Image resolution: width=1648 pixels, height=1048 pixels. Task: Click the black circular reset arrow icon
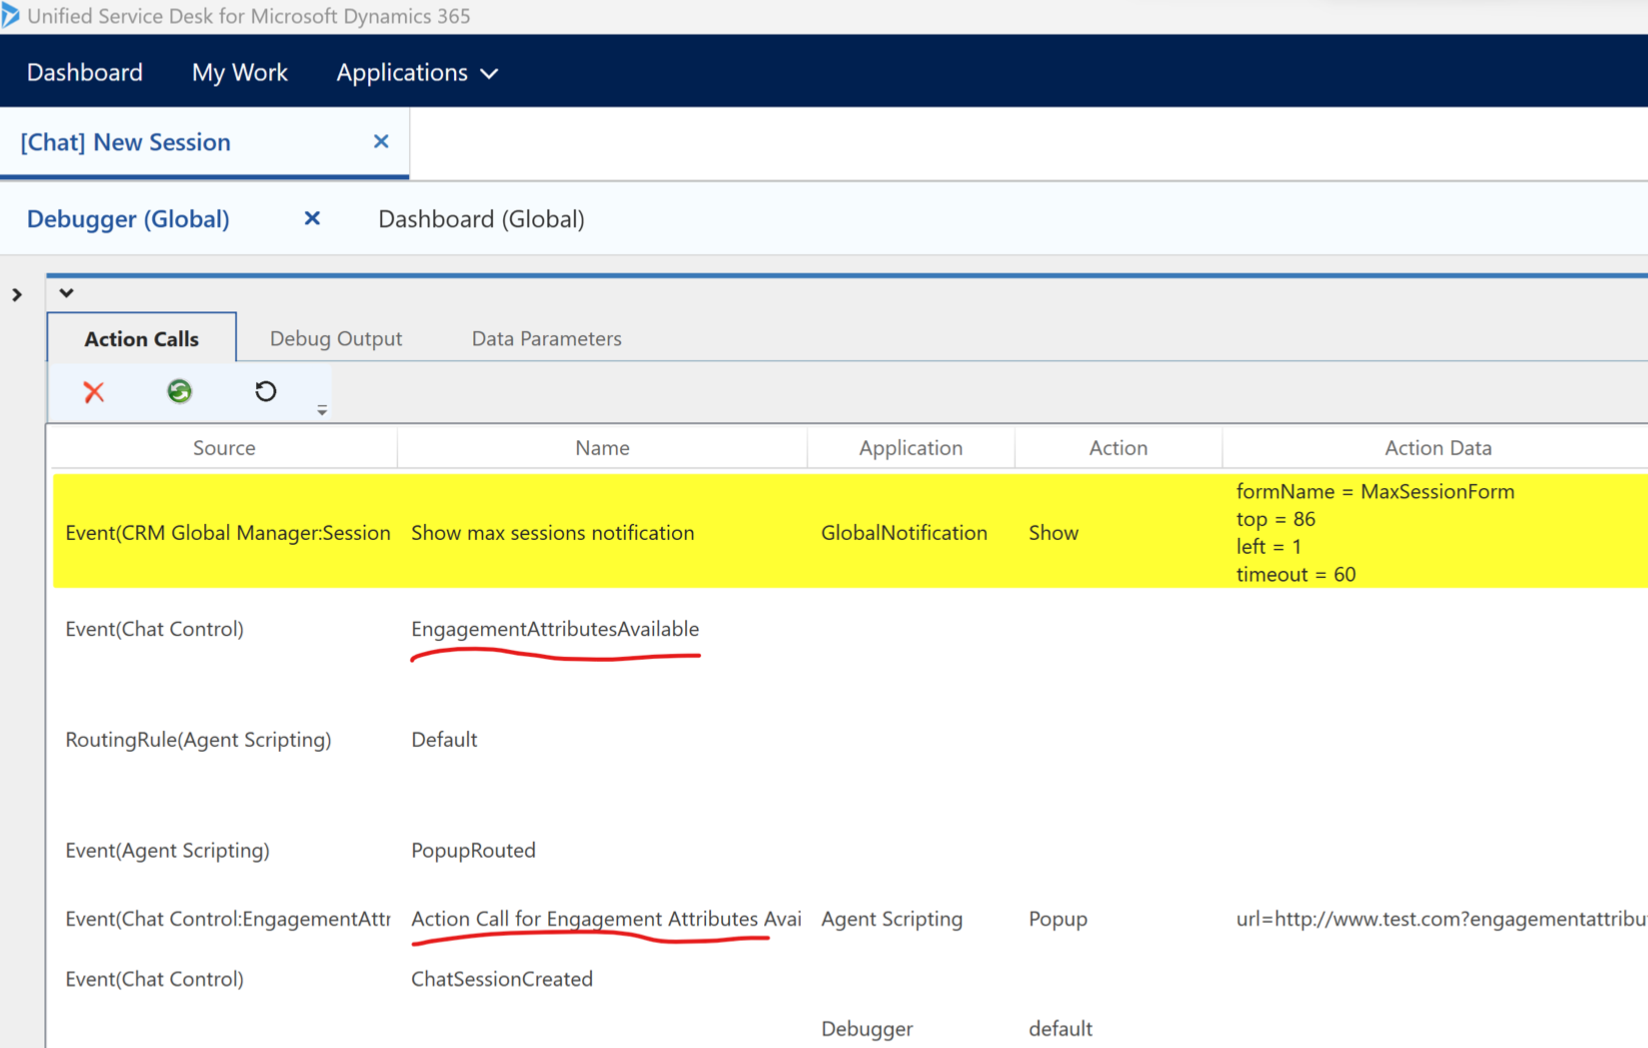(x=265, y=391)
